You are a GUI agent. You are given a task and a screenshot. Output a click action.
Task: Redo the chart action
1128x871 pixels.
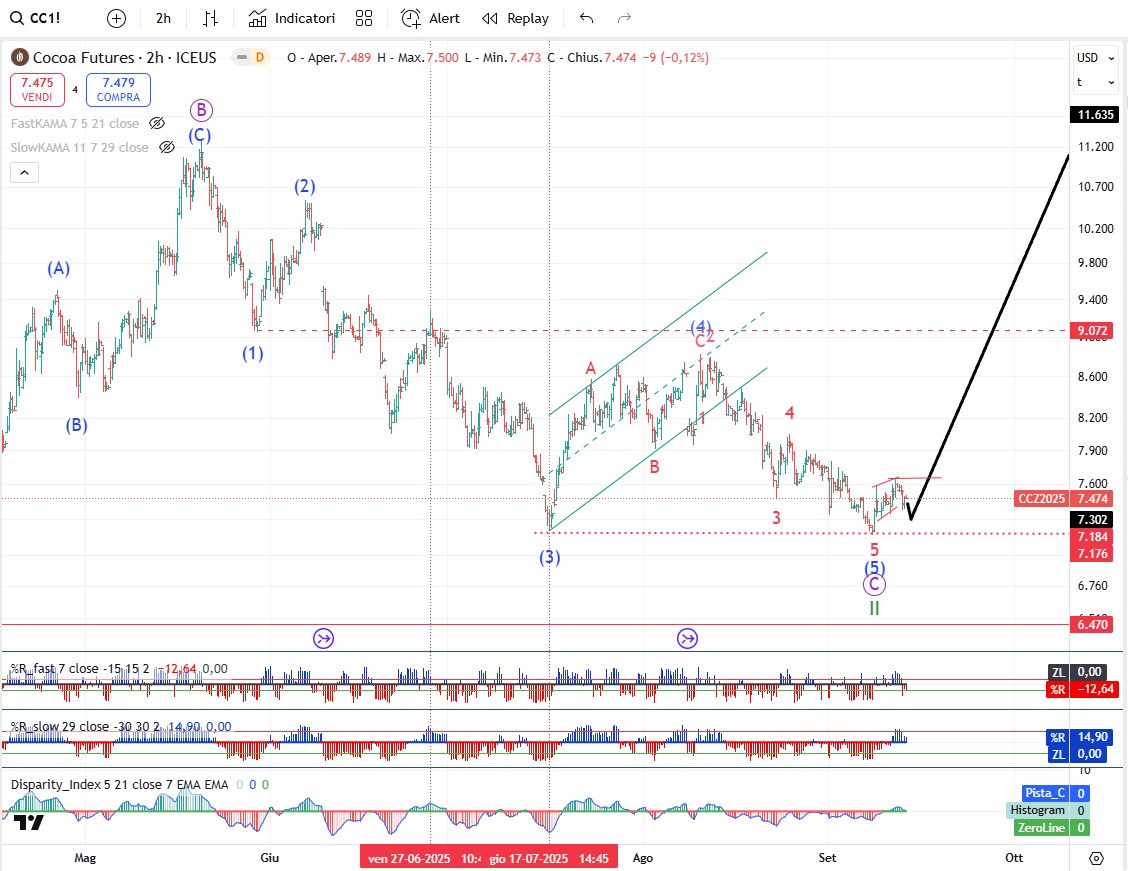[624, 19]
